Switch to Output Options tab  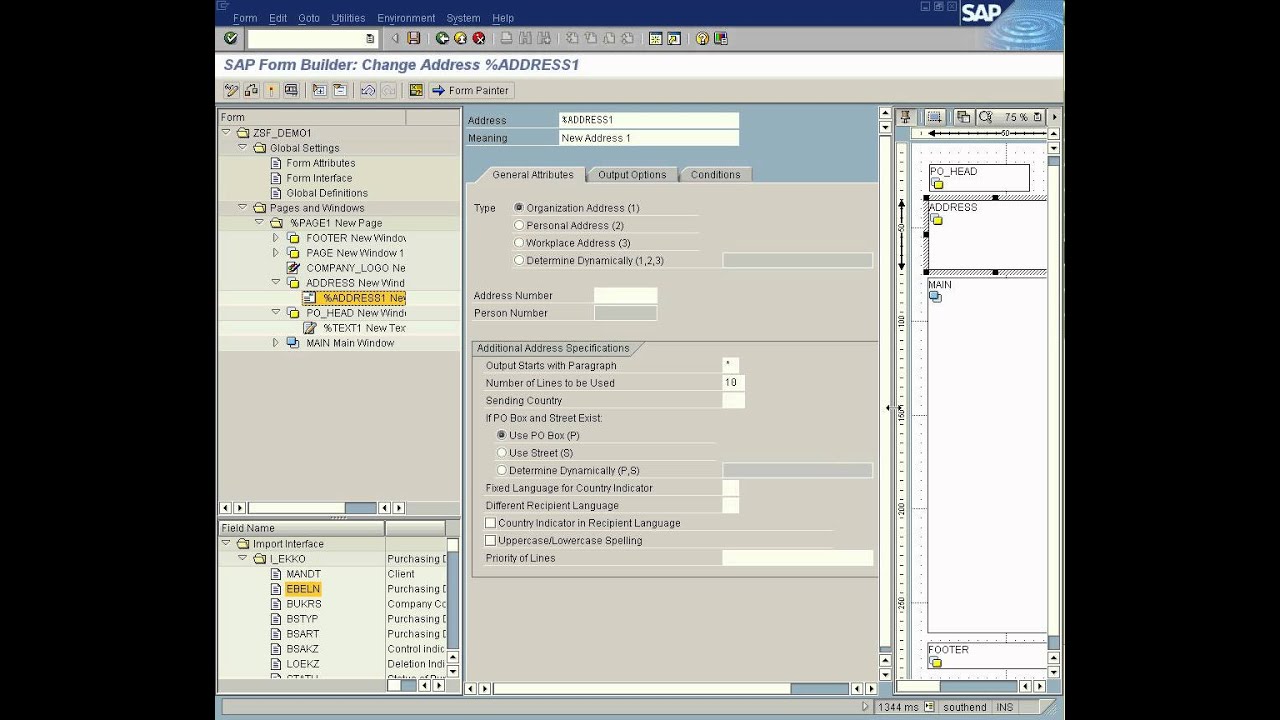tap(632, 174)
